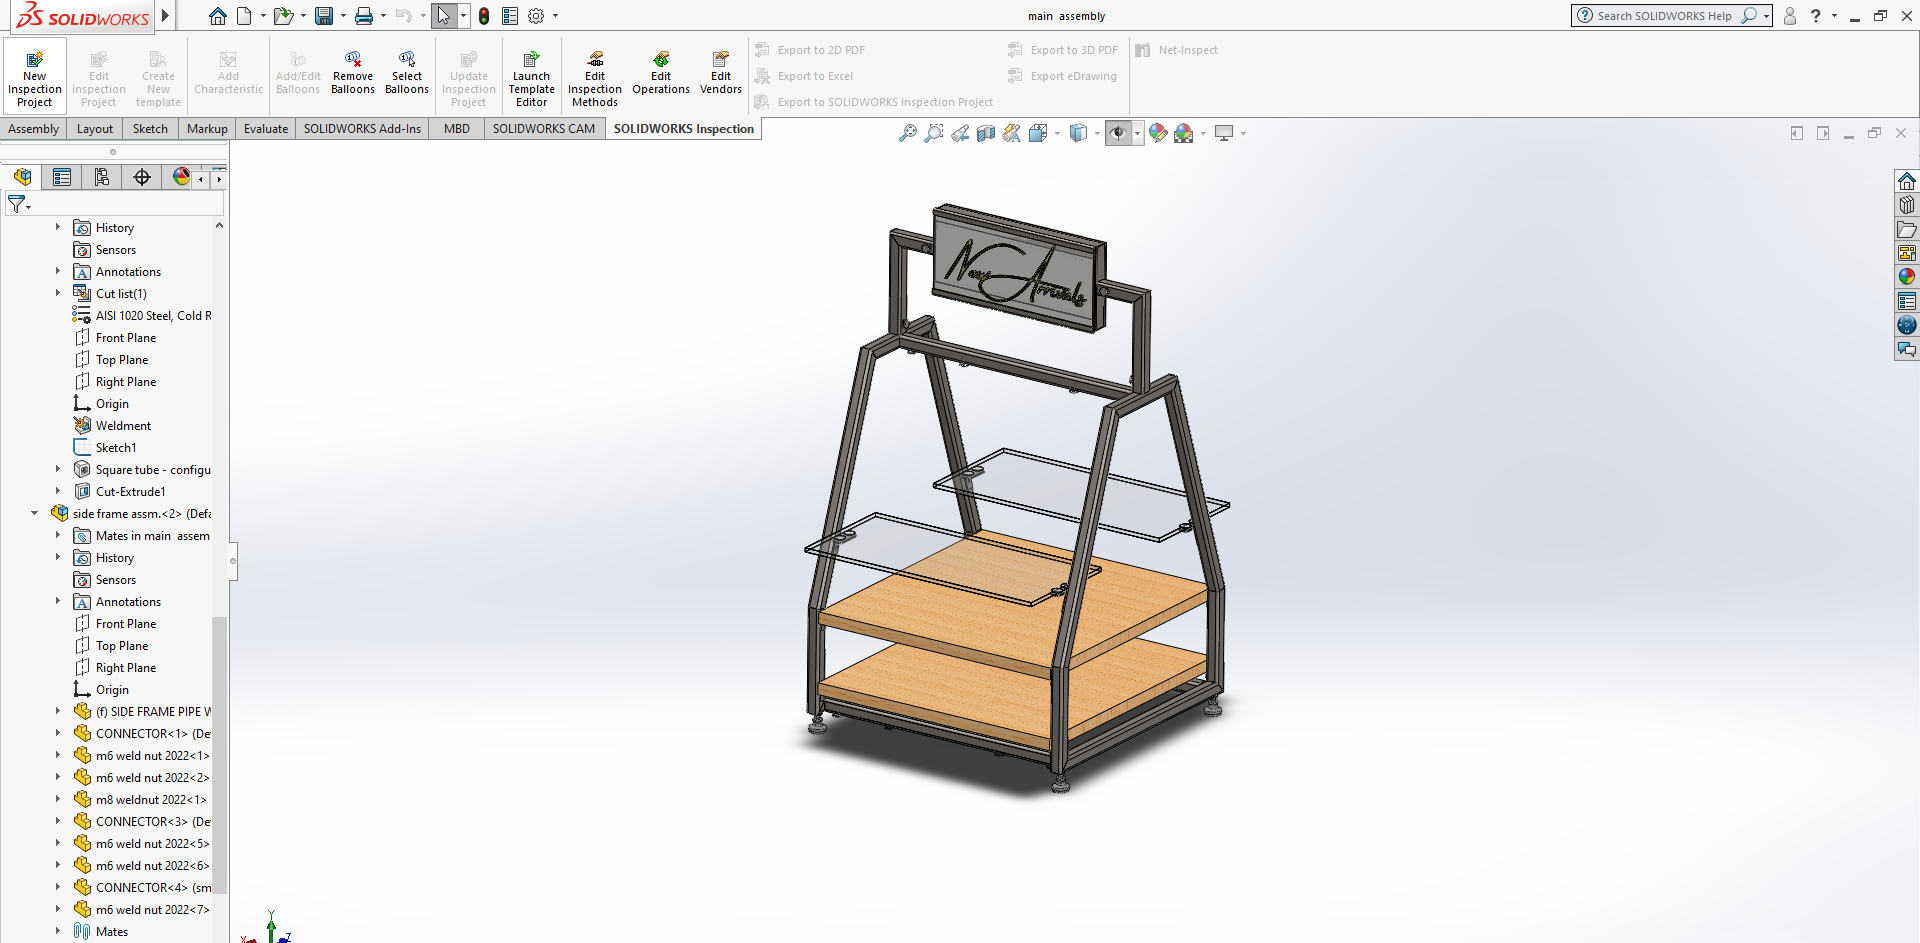The height and width of the screenshot is (943, 1920).
Task: Click the View Settings monitor icon
Action: pos(1224,133)
